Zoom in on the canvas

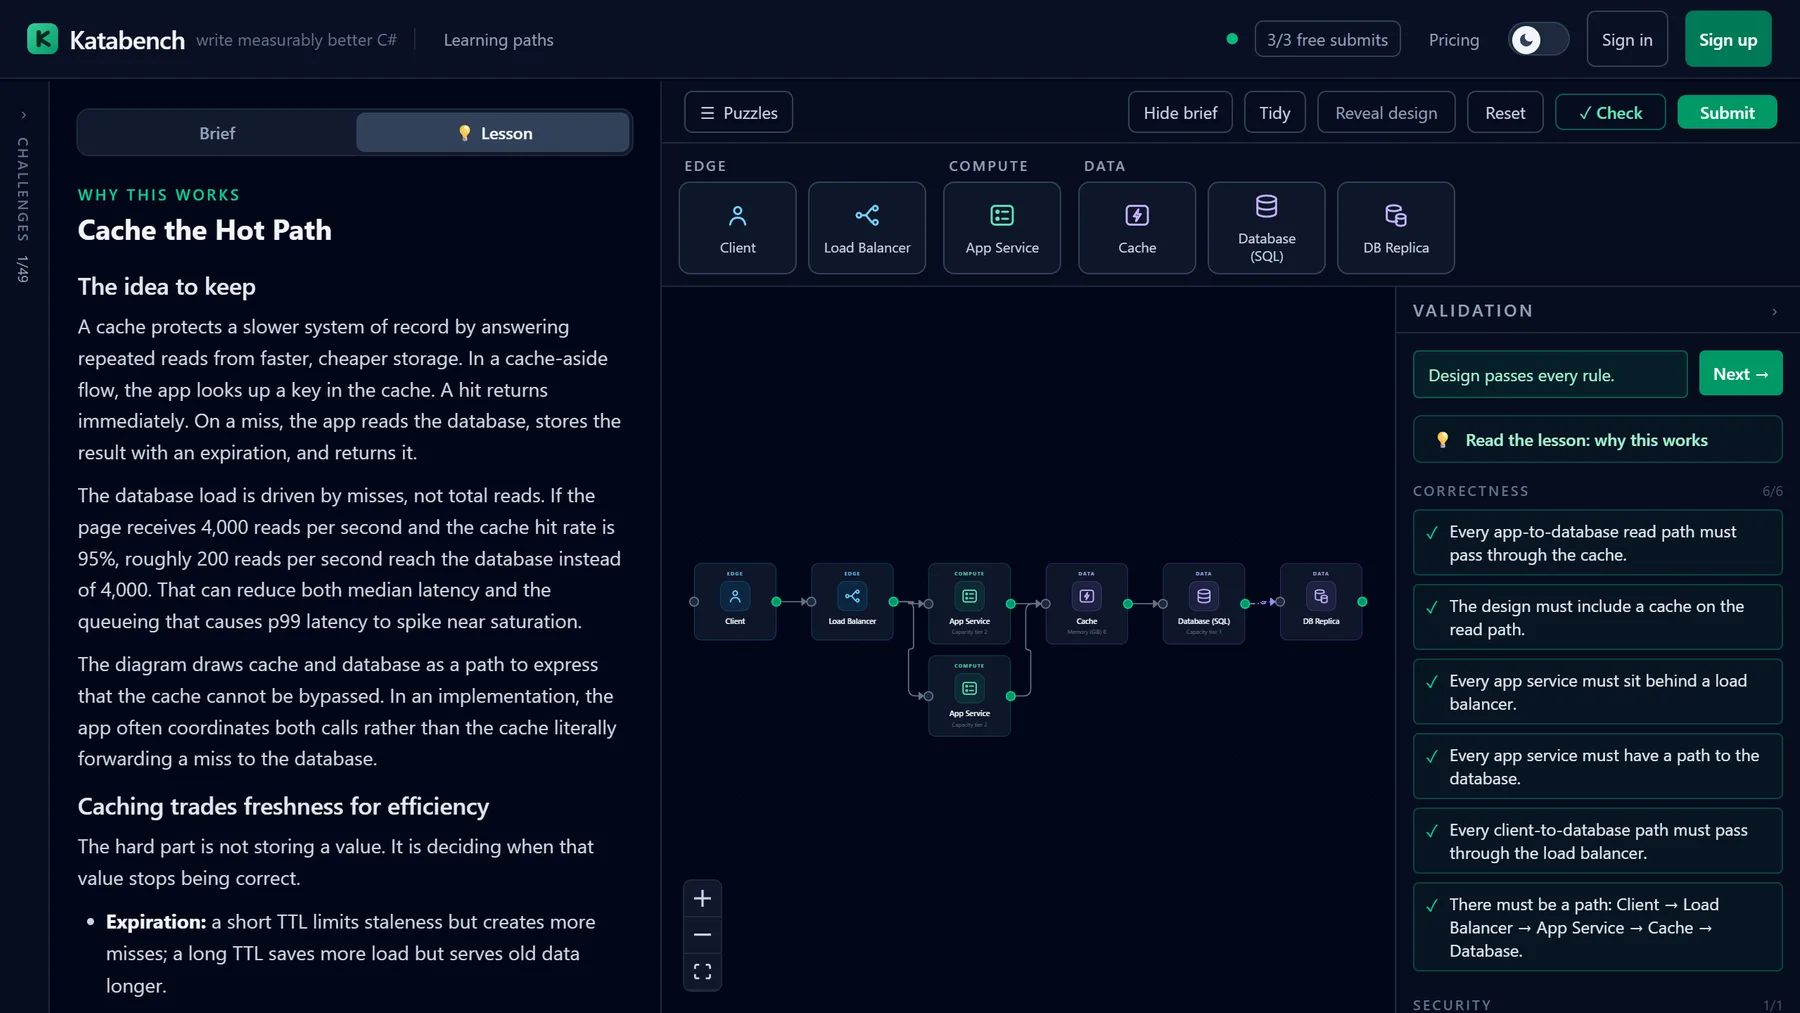pos(702,898)
